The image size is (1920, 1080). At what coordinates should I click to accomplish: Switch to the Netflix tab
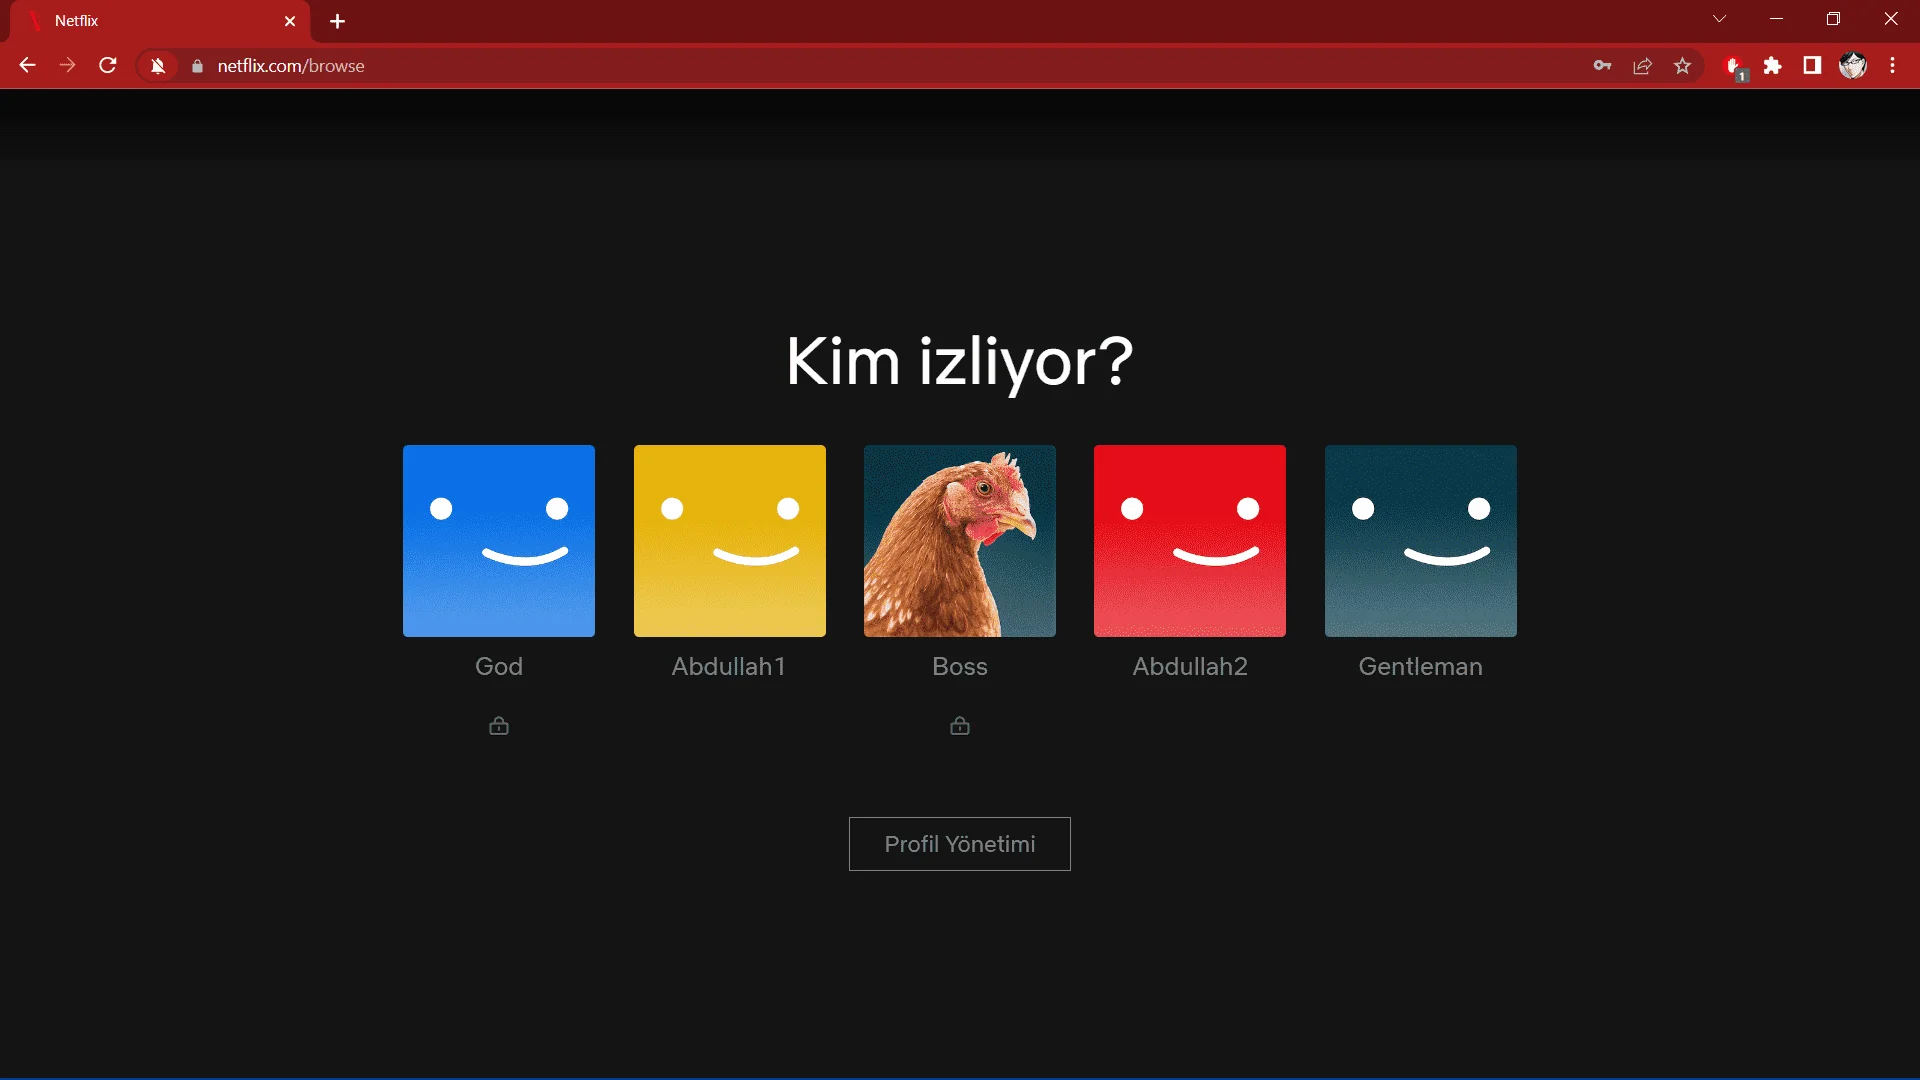(x=160, y=21)
